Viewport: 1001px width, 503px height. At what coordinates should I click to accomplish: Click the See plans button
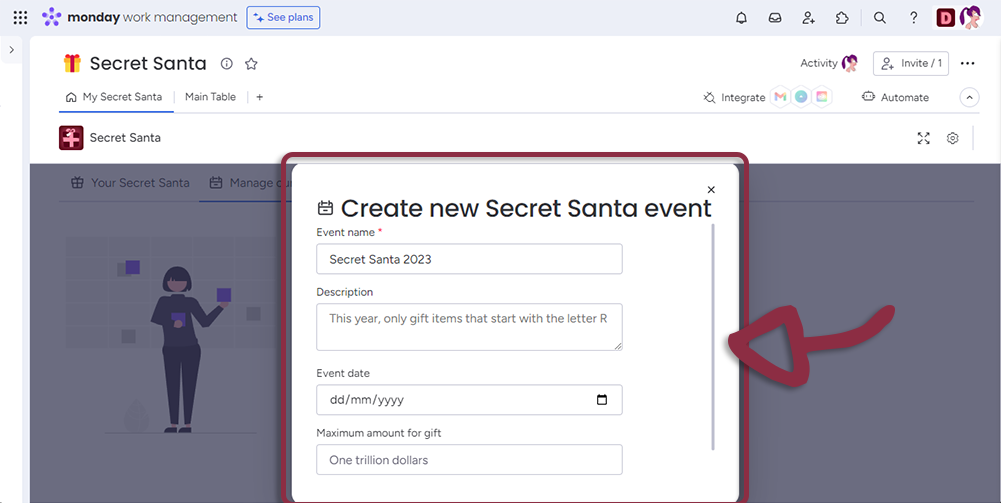pyautogui.click(x=283, y=18)
